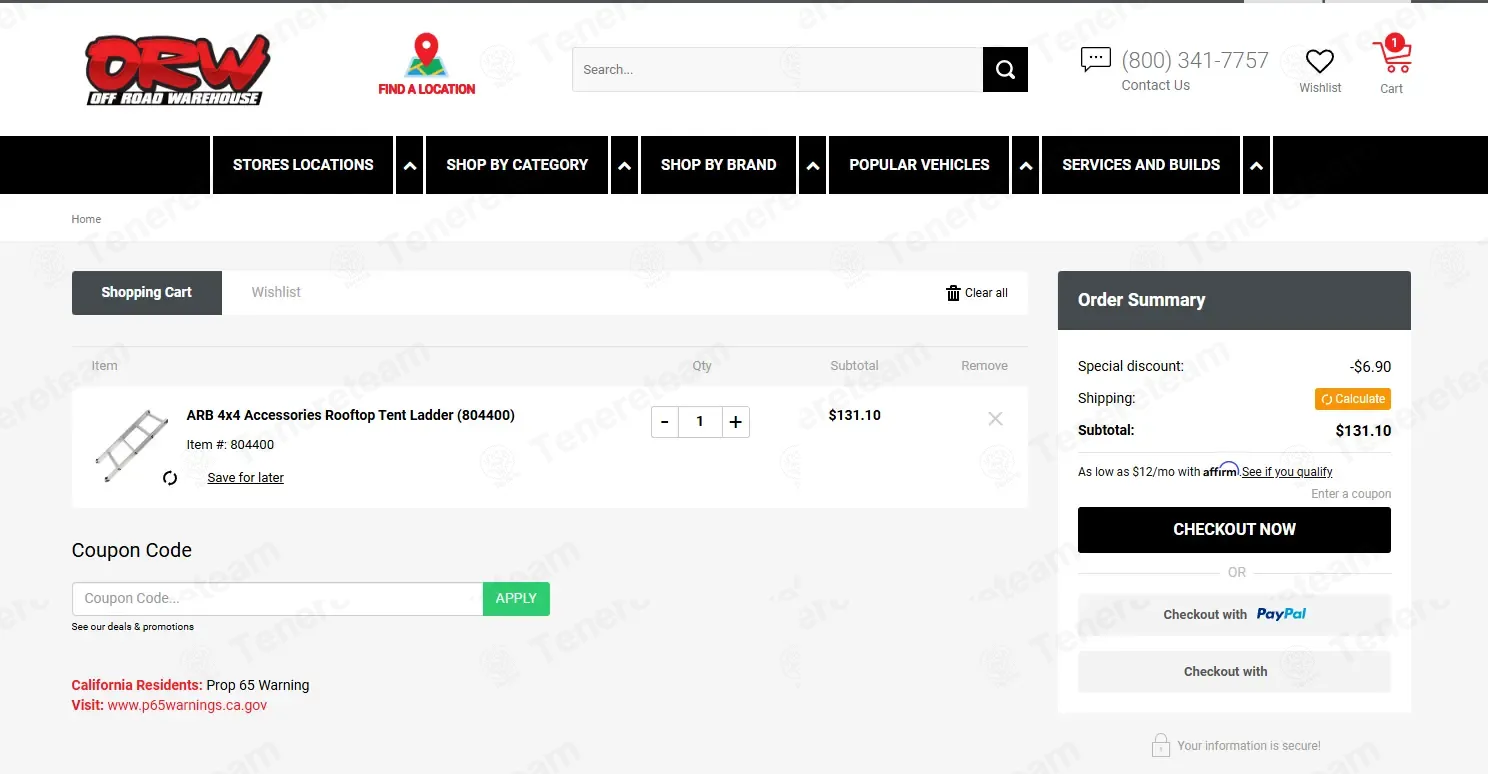Expand Stores Locations chevron
The height and width of the screenshot is (774, 1488).
410,165
